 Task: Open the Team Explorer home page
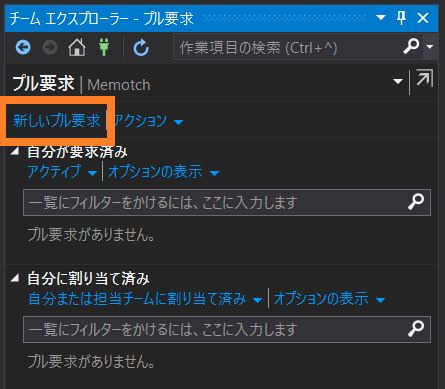pos(77,47)
